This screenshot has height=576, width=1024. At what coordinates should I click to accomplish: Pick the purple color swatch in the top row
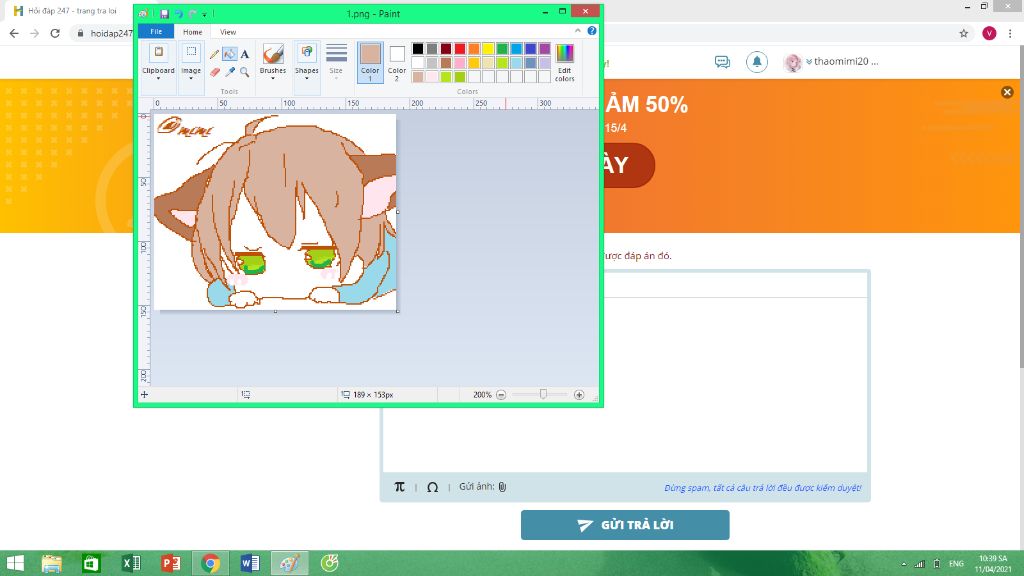pos(545,49)
